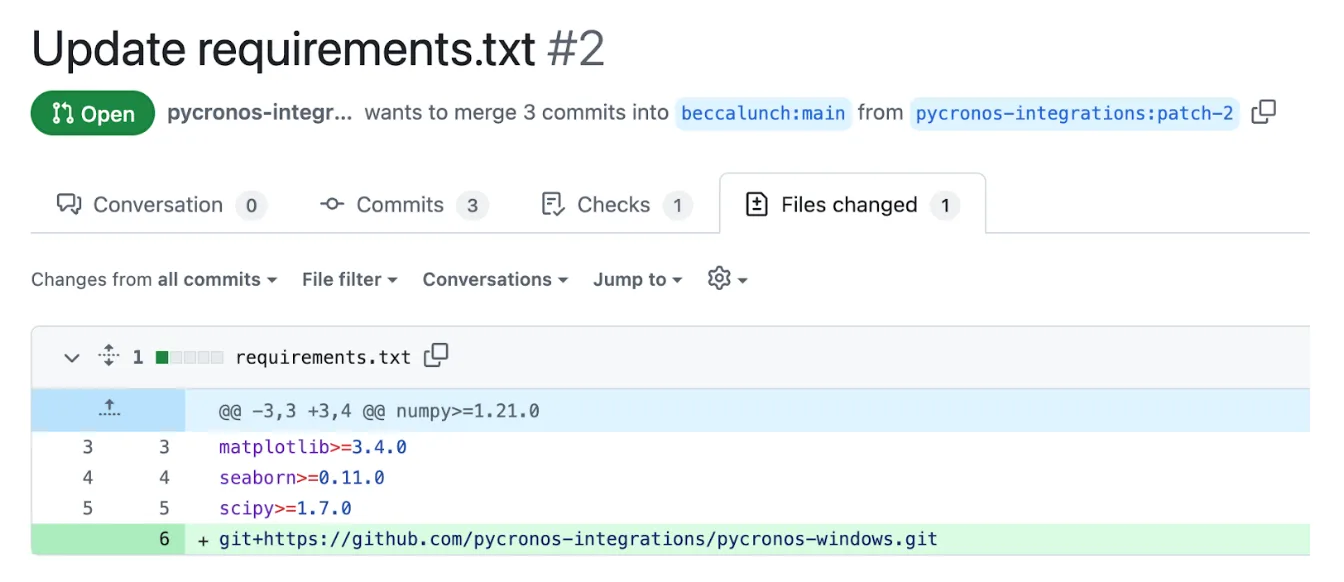Screen dimensions: 1344x582
Task: Open the pycronos-integr... author profile link
Action: point(259,113)
